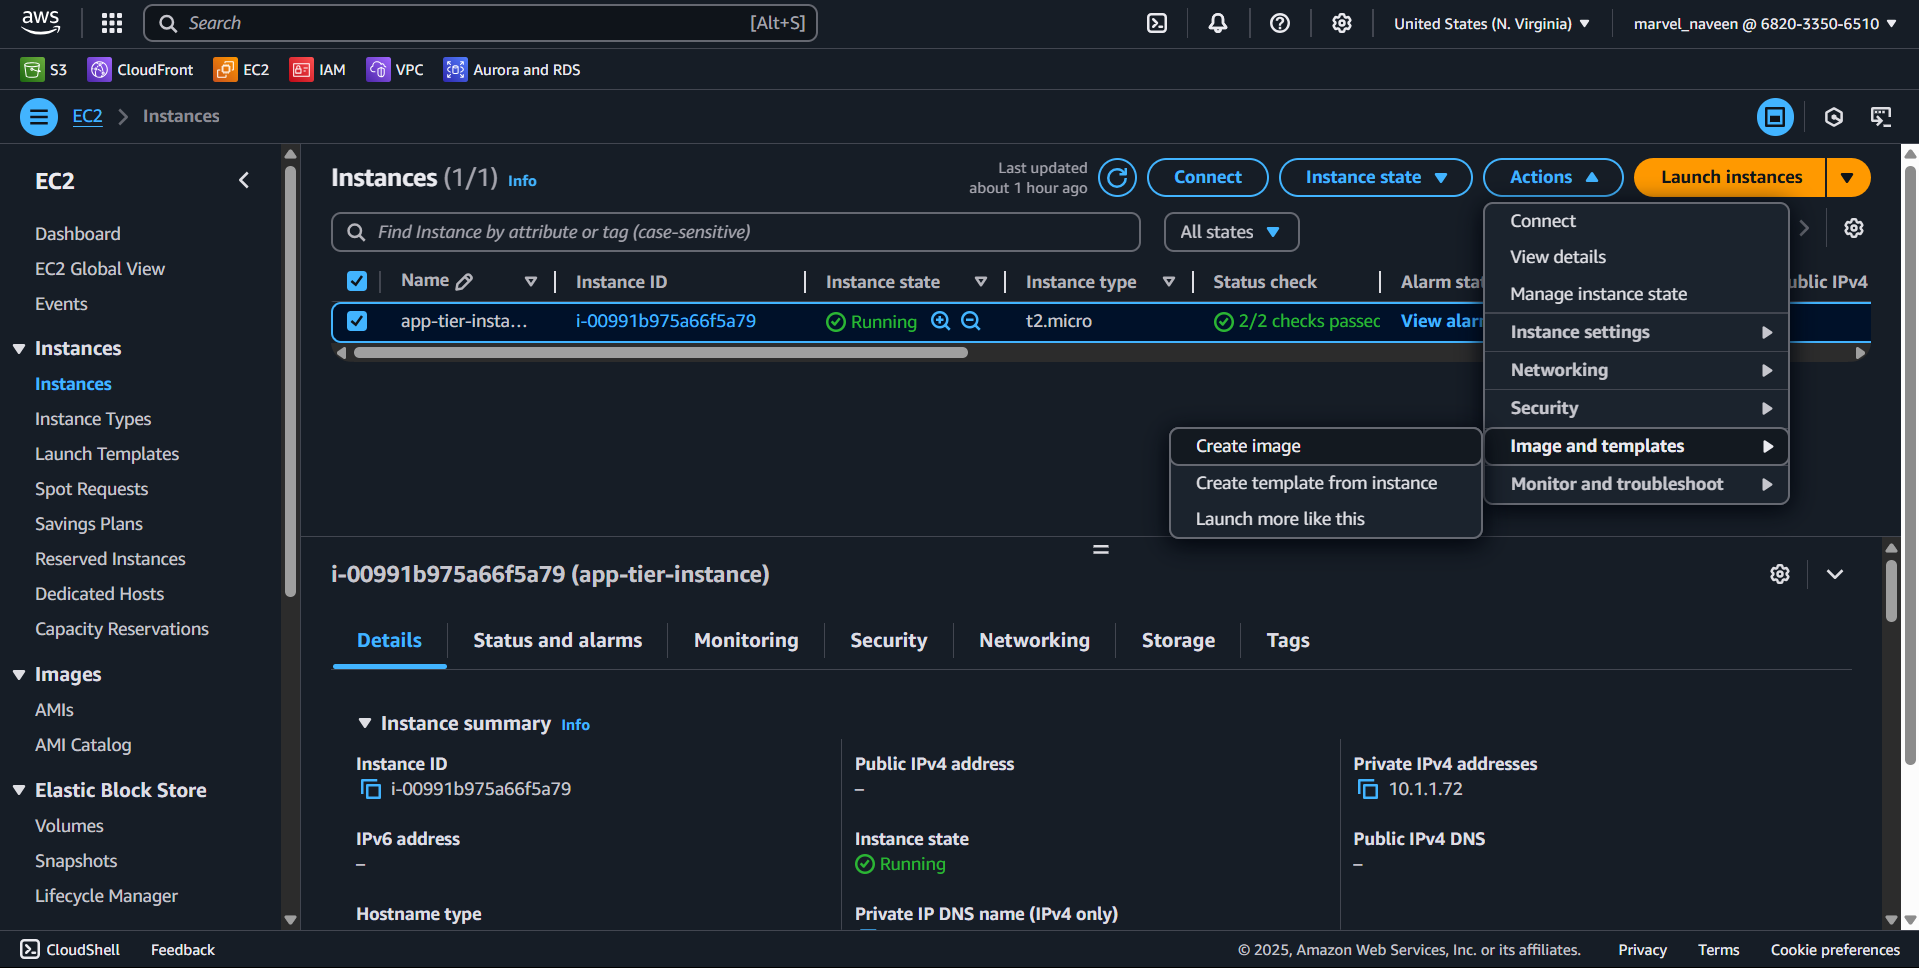Click the zoom out icon beside Running
1919x968 pixels.
tap(971, 321)
